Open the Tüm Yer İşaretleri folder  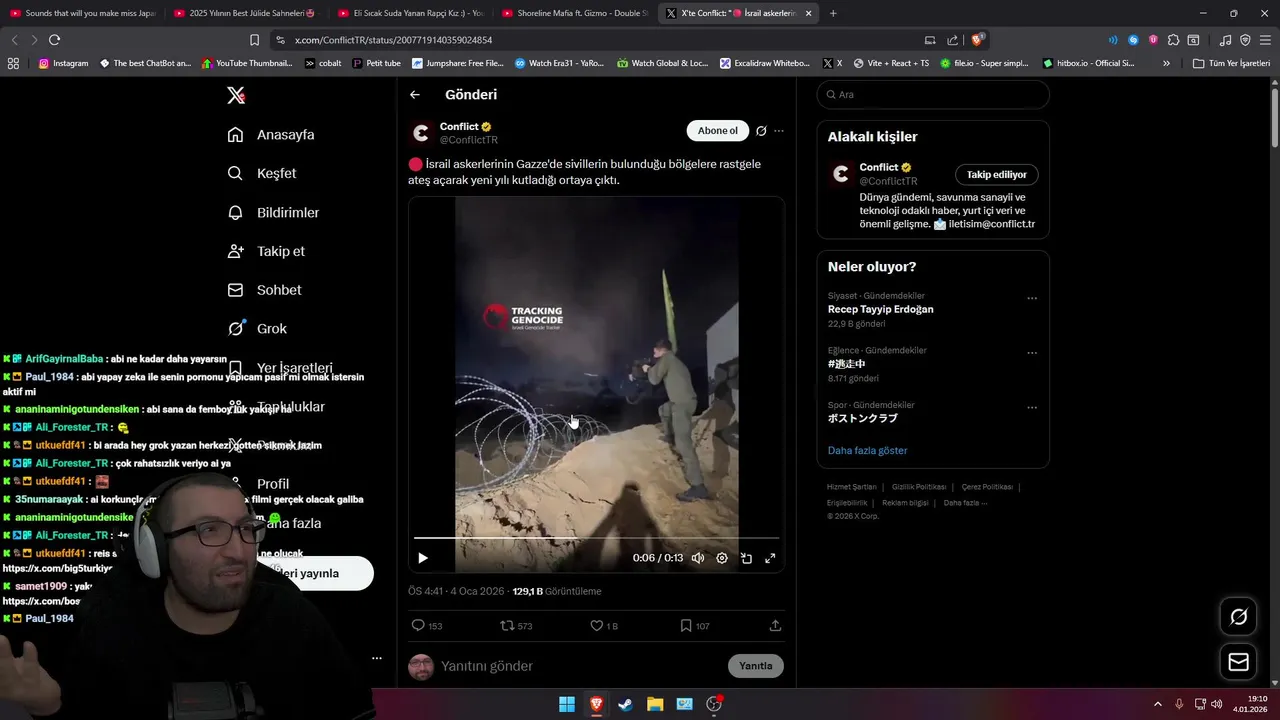[x=1231, y=63]
